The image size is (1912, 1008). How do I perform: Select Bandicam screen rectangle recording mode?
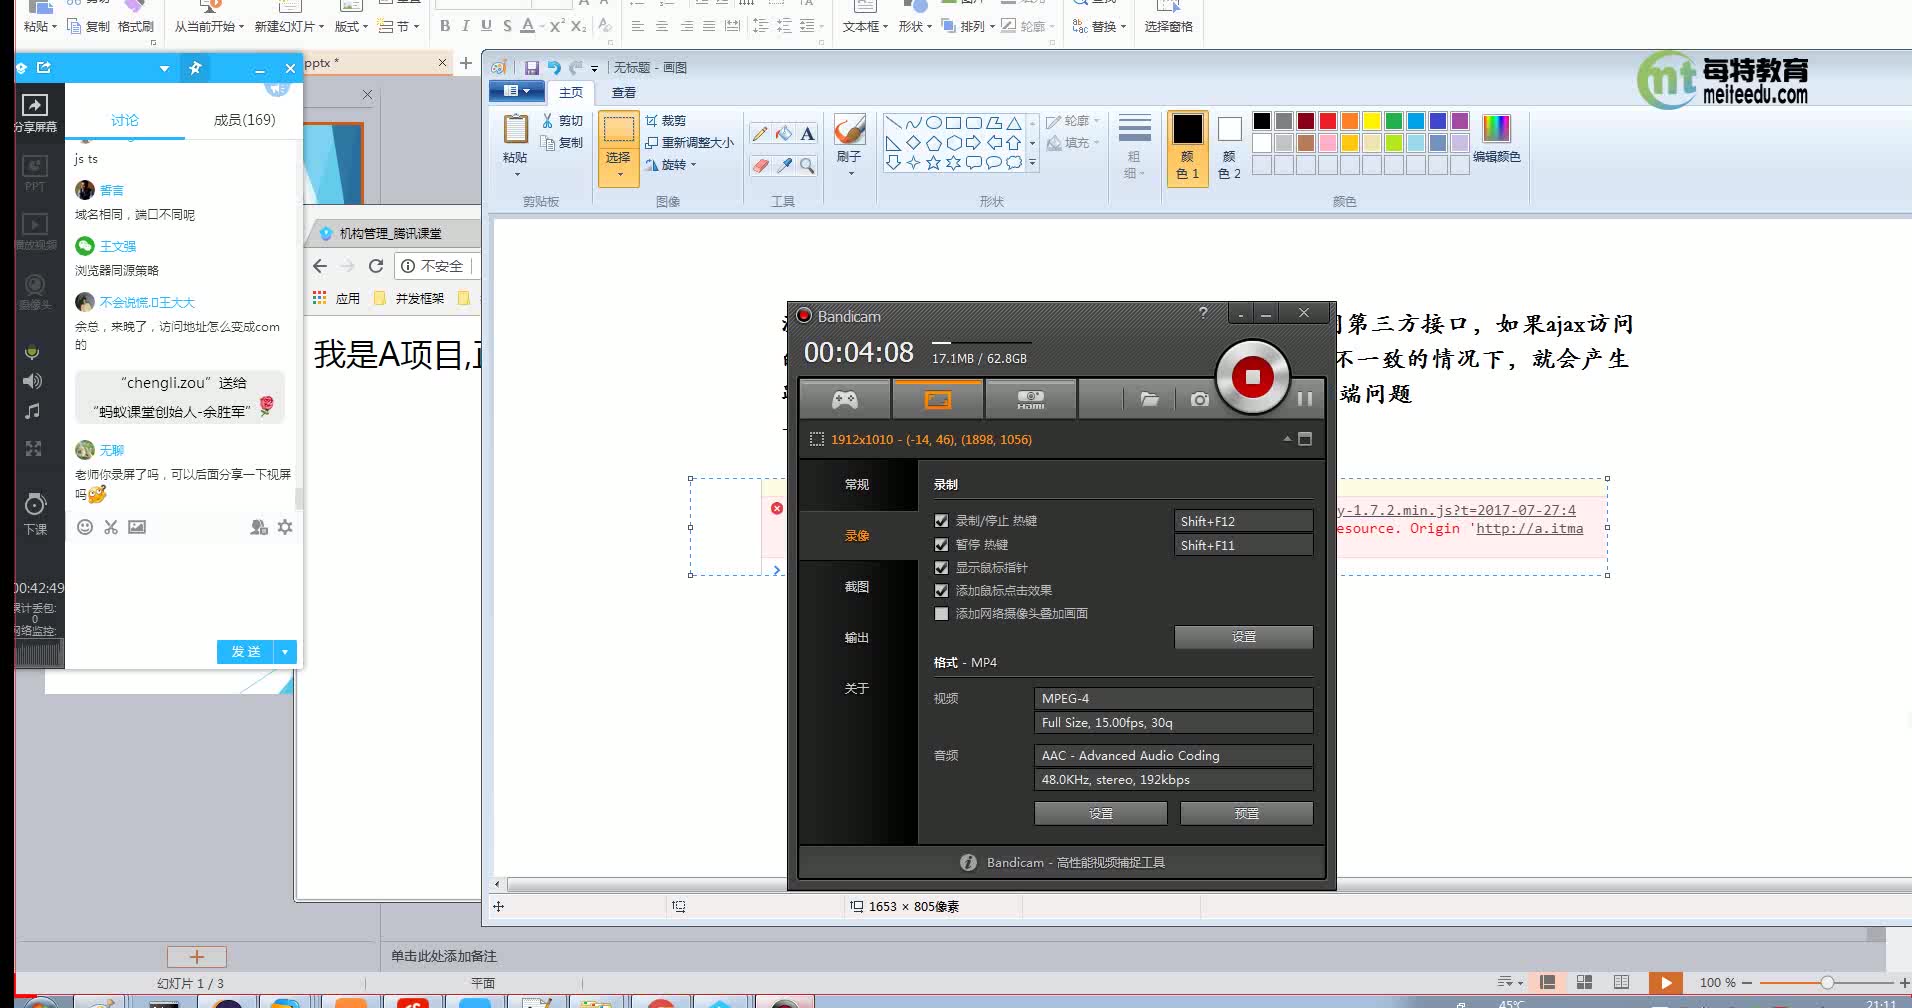point(937,400)
